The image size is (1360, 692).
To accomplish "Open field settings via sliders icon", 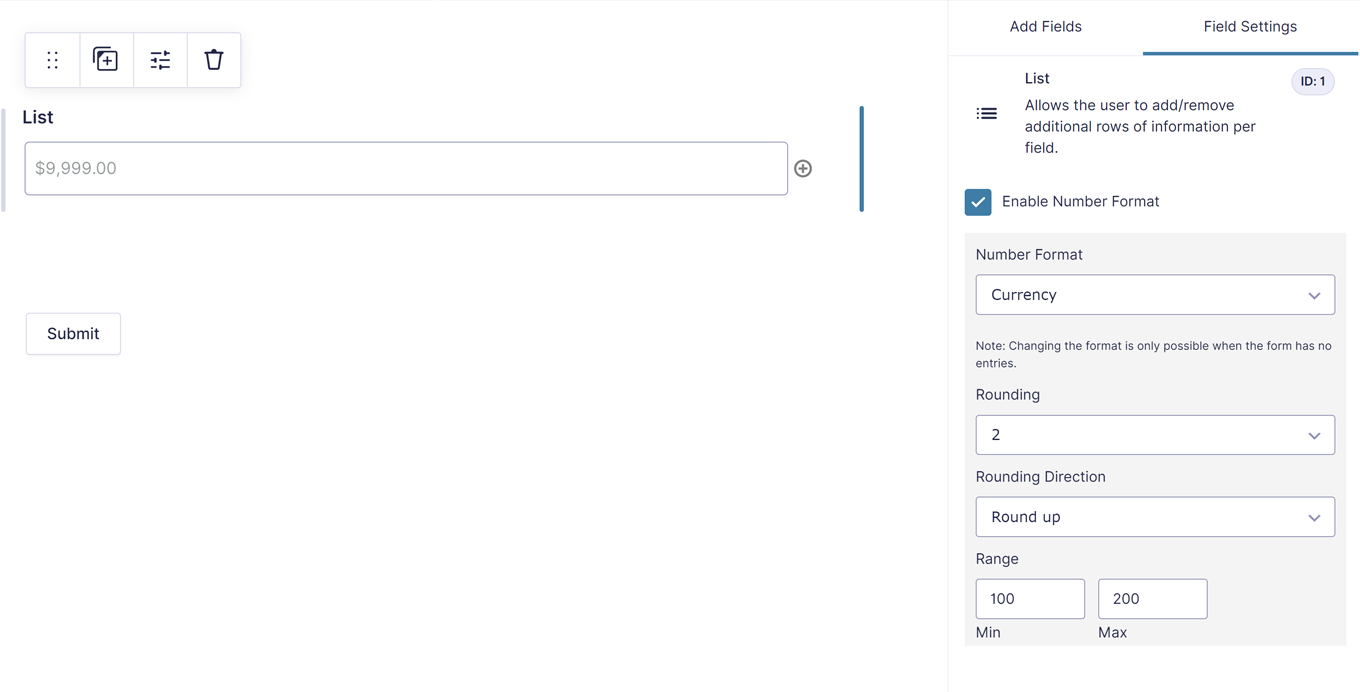I will point(160,60).
